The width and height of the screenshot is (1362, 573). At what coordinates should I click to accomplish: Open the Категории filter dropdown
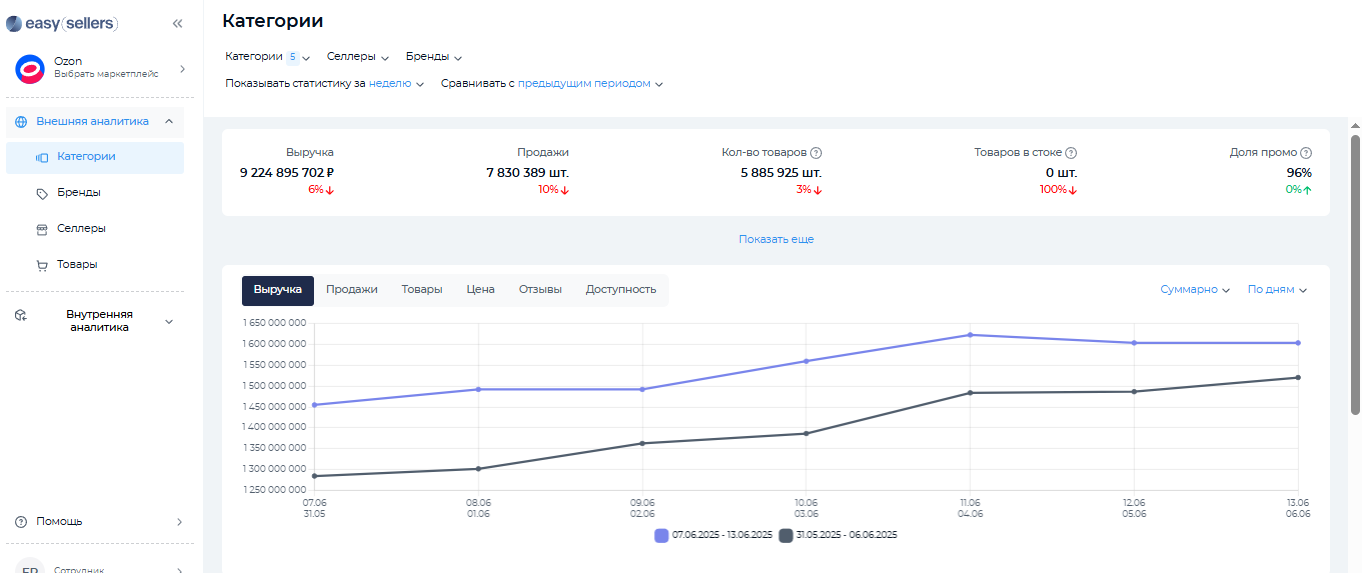point(267,57)
